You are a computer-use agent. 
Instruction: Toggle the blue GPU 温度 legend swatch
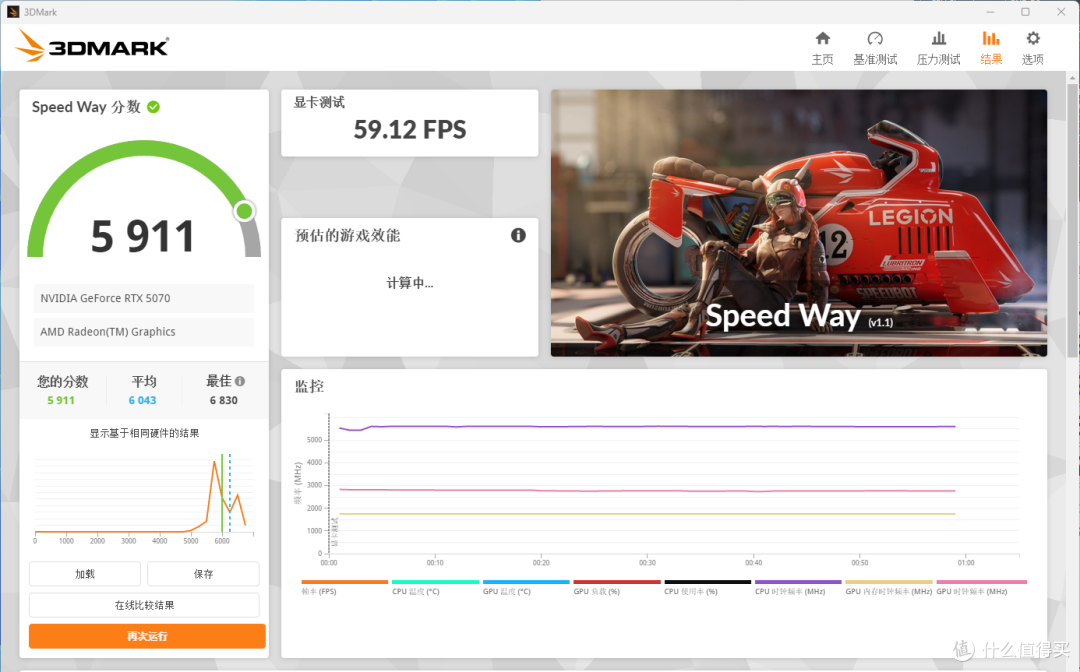click(526, 582)
